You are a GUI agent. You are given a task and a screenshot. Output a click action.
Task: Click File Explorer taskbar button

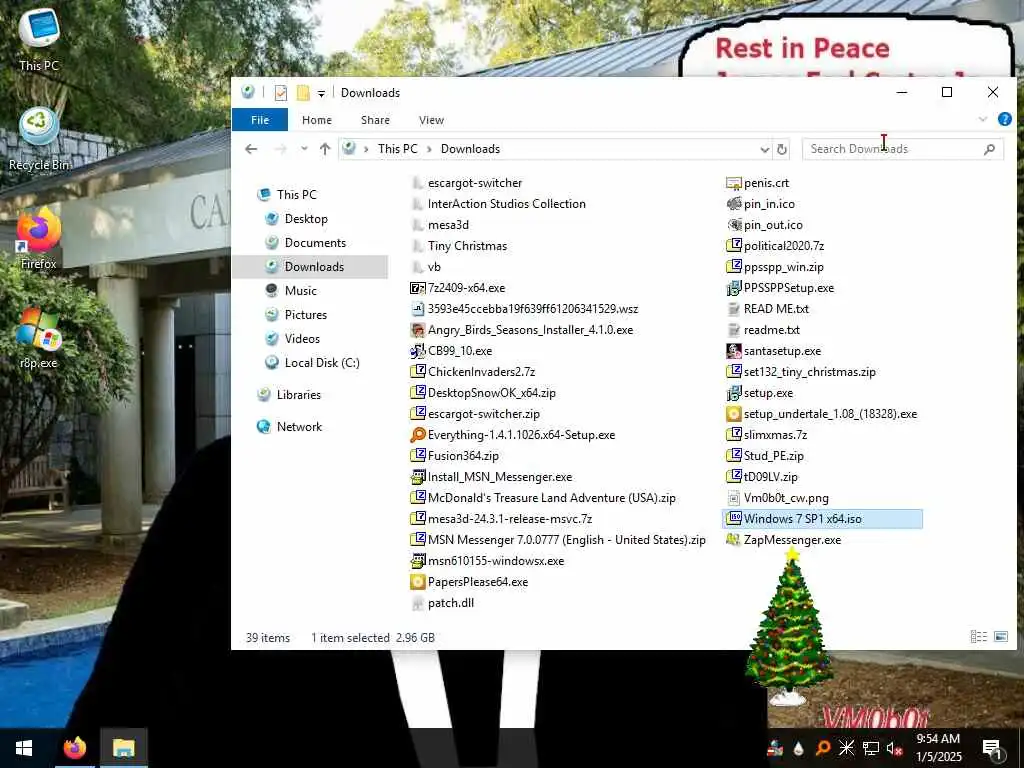click(123, 748)
